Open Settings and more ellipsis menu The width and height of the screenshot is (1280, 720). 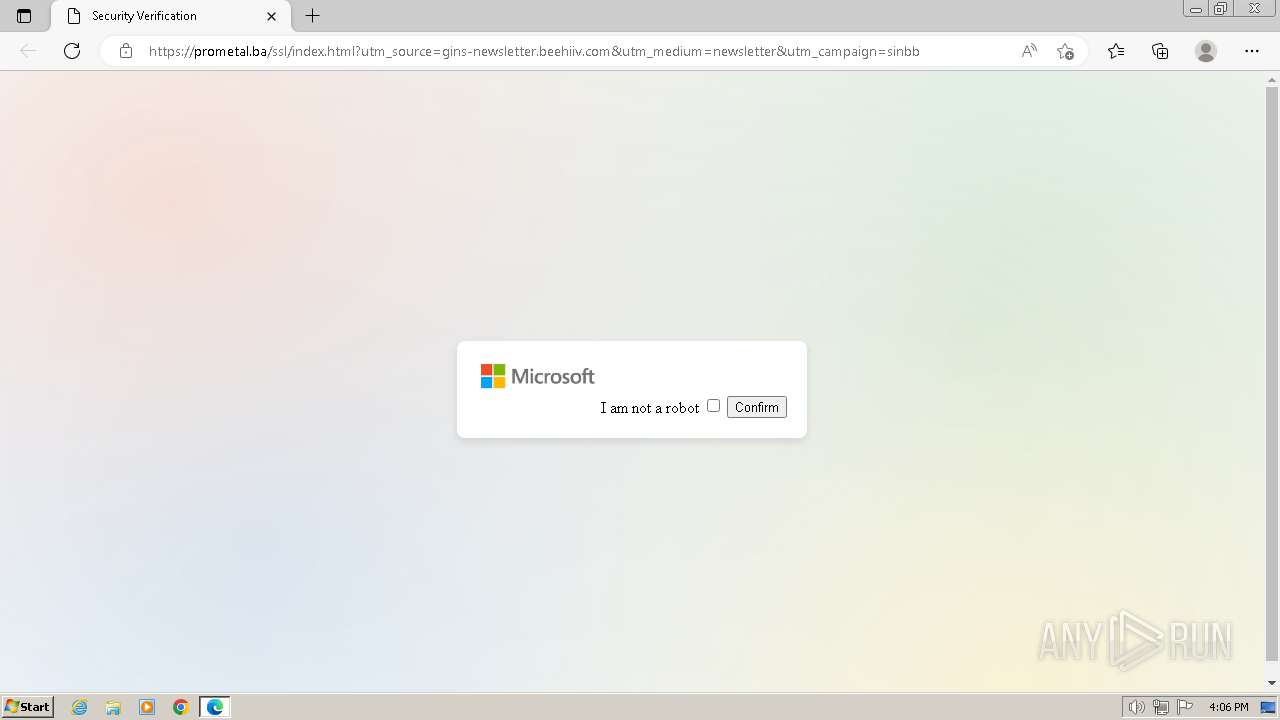click(x=1252, y=51)
